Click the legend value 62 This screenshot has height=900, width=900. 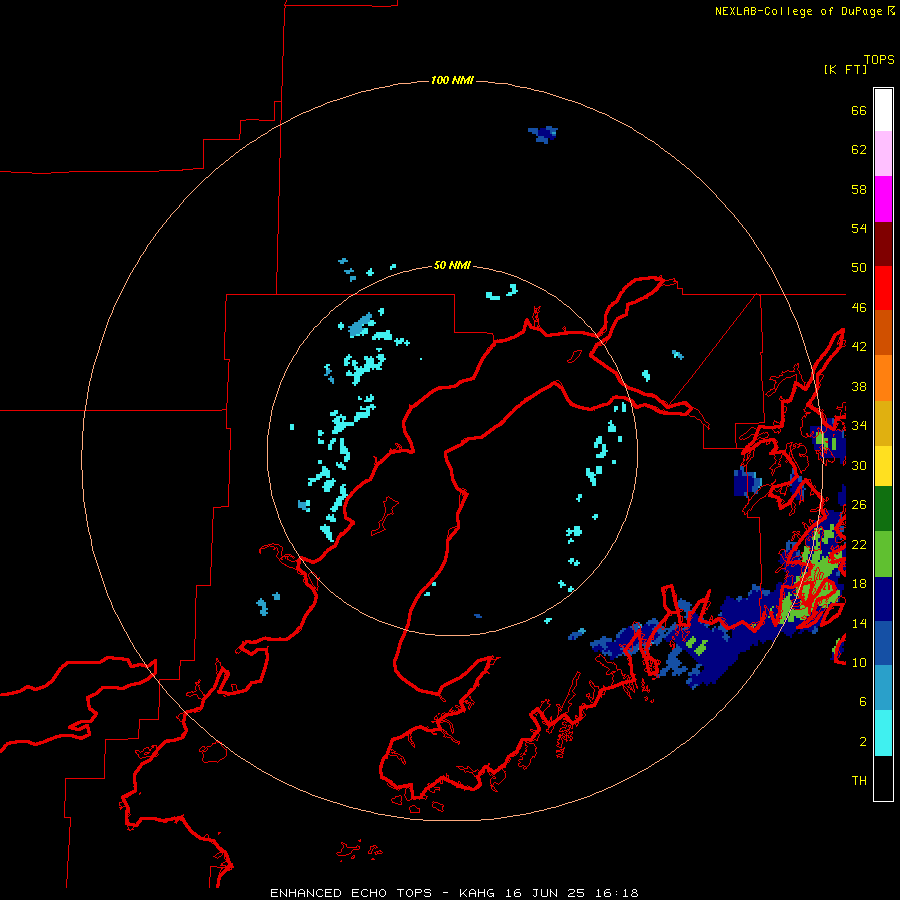[x=859, y=150]
